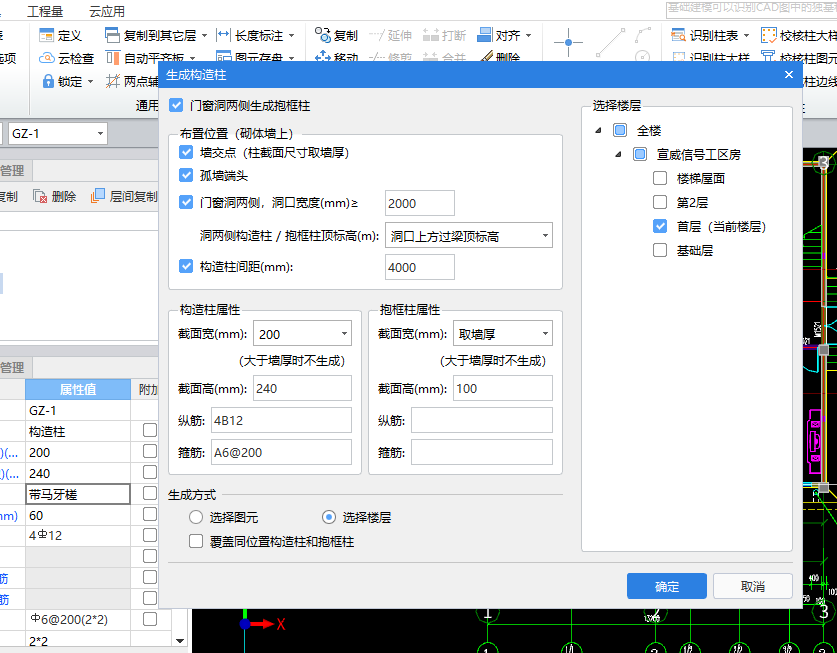Open the 工程量 ribbon tab
This screenshot has height=653, width=837.
pos(45,11)
